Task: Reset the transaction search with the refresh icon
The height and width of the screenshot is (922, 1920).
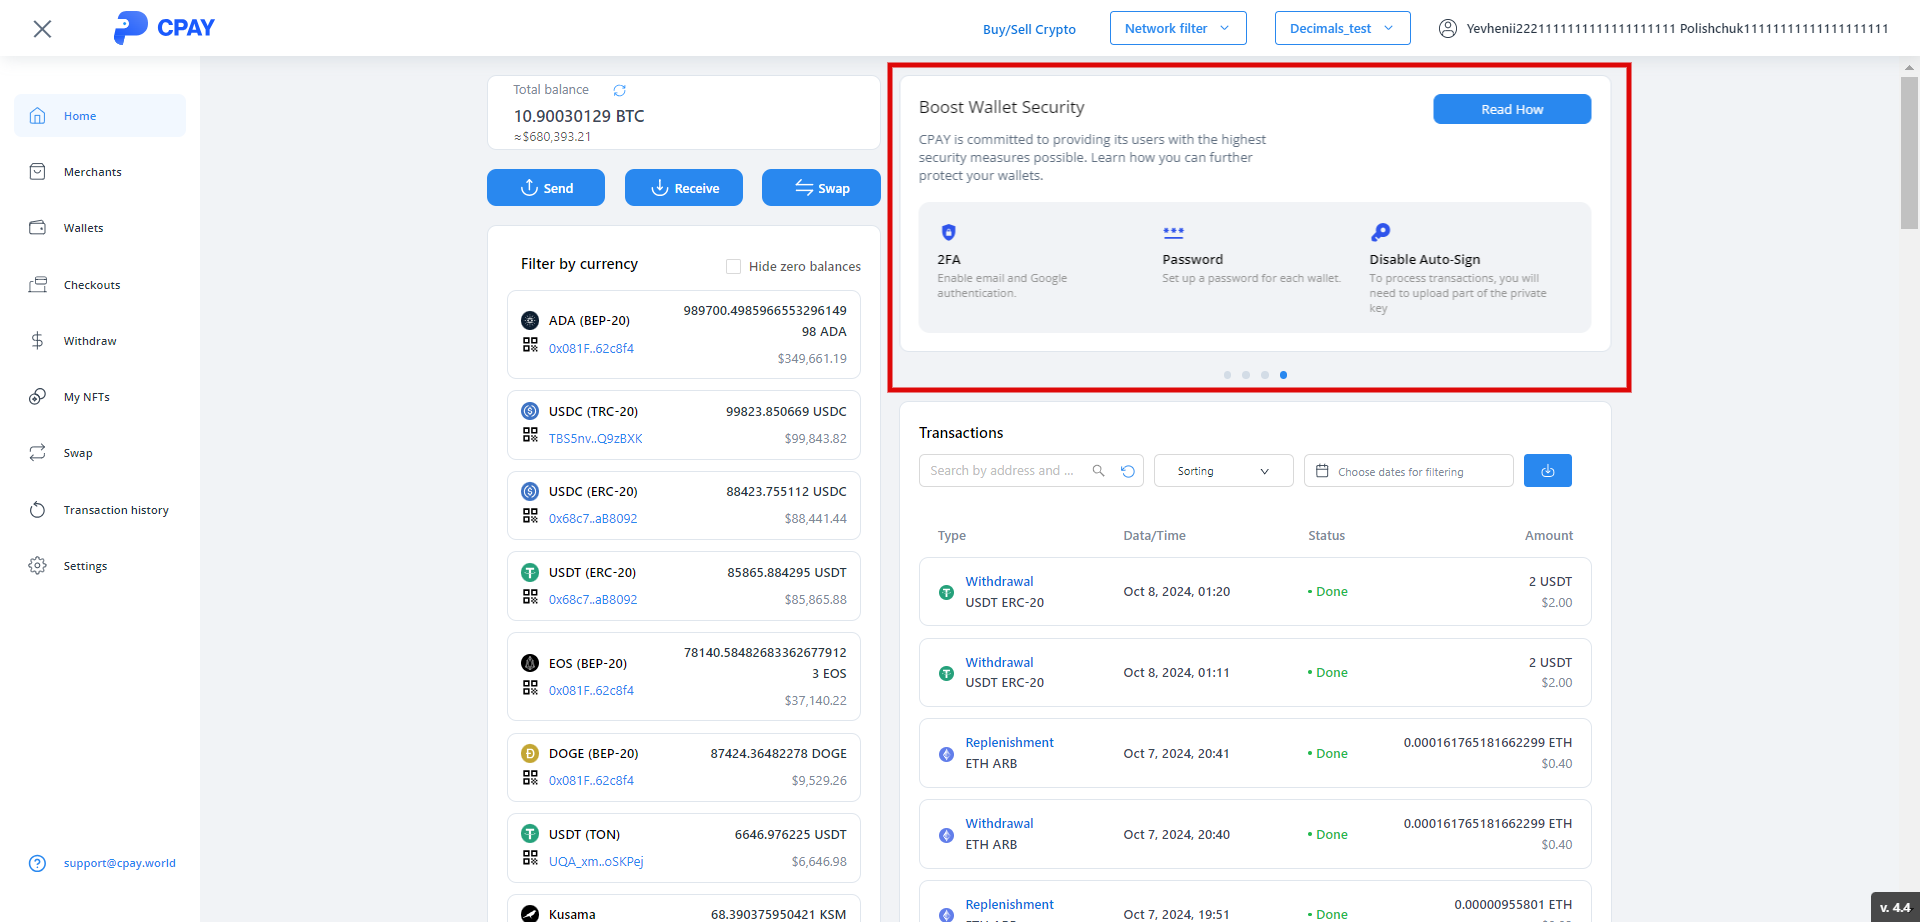Action: tap(1128, 471)
